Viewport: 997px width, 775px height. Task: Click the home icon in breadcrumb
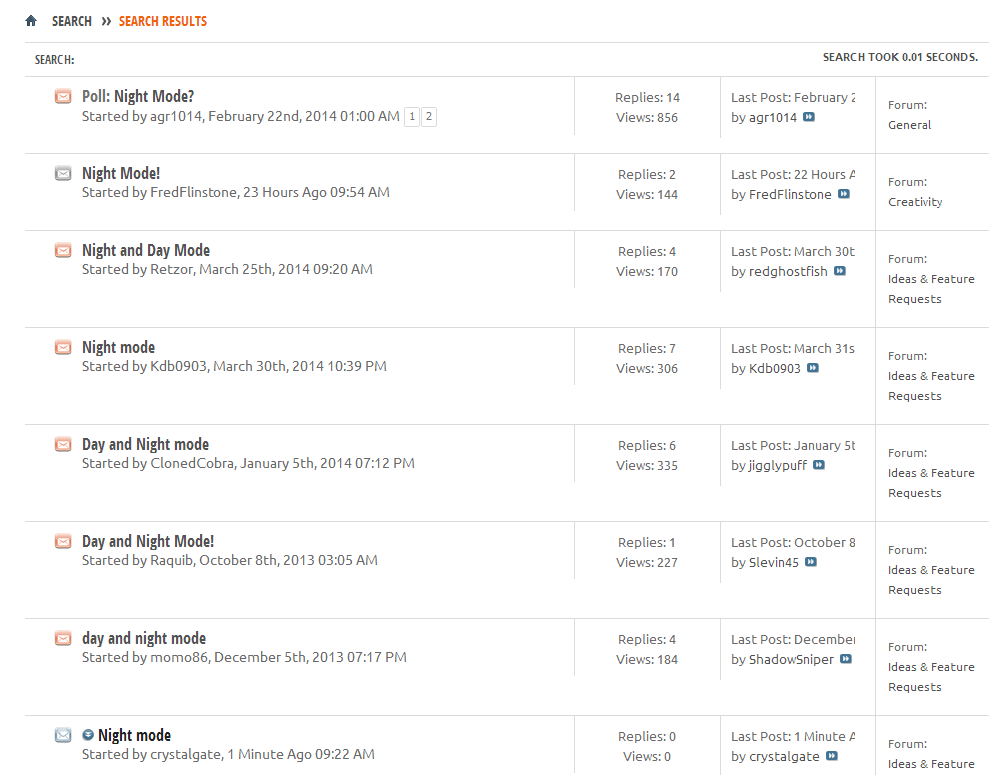coord(31,21)
